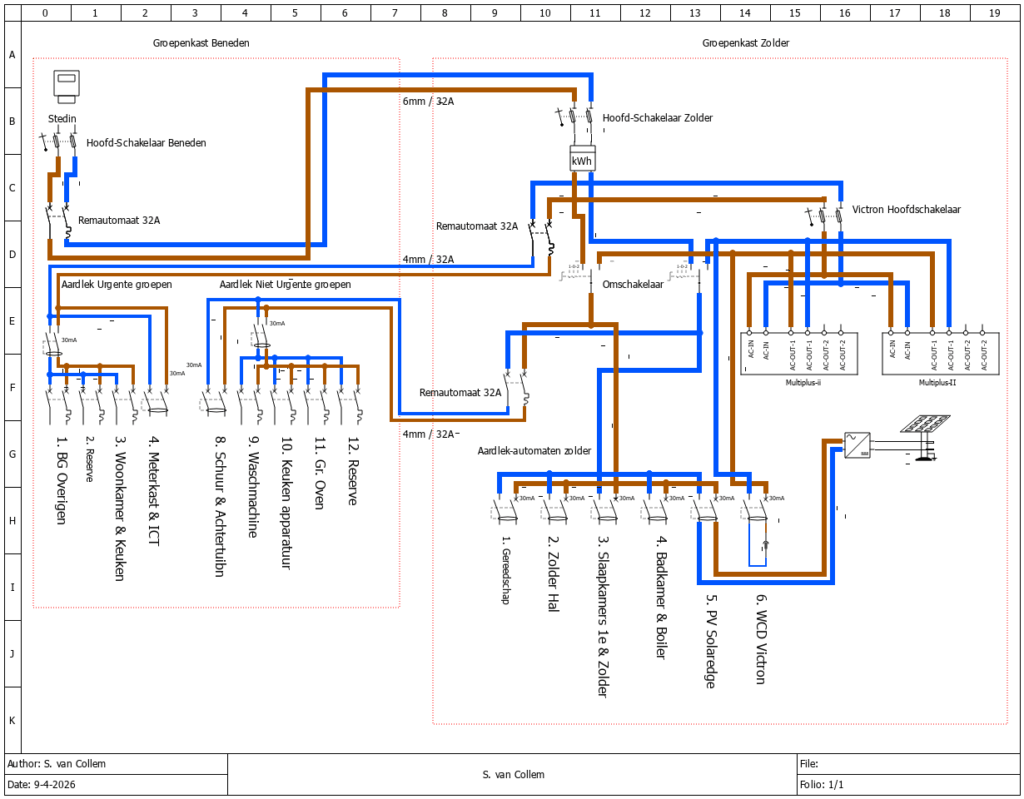Click row header G on left ruler
1024x799 pixels.
click(x=12, y=453)
